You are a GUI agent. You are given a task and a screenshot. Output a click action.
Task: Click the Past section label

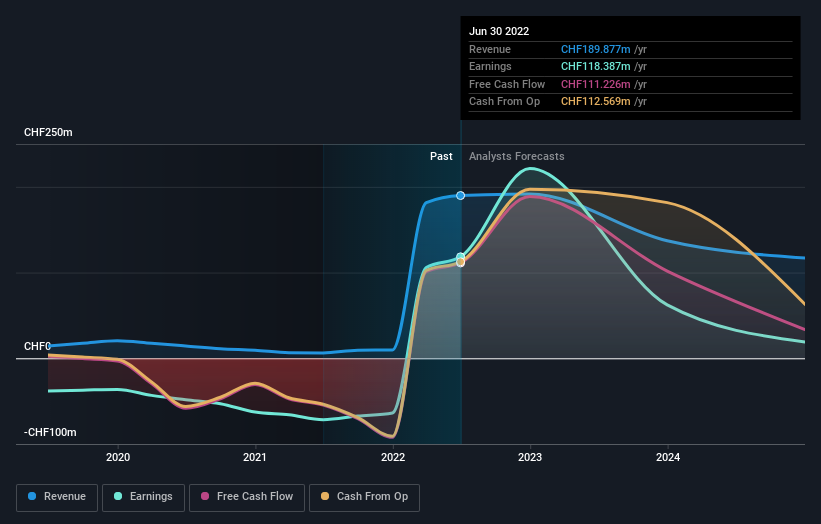point(441,156)
